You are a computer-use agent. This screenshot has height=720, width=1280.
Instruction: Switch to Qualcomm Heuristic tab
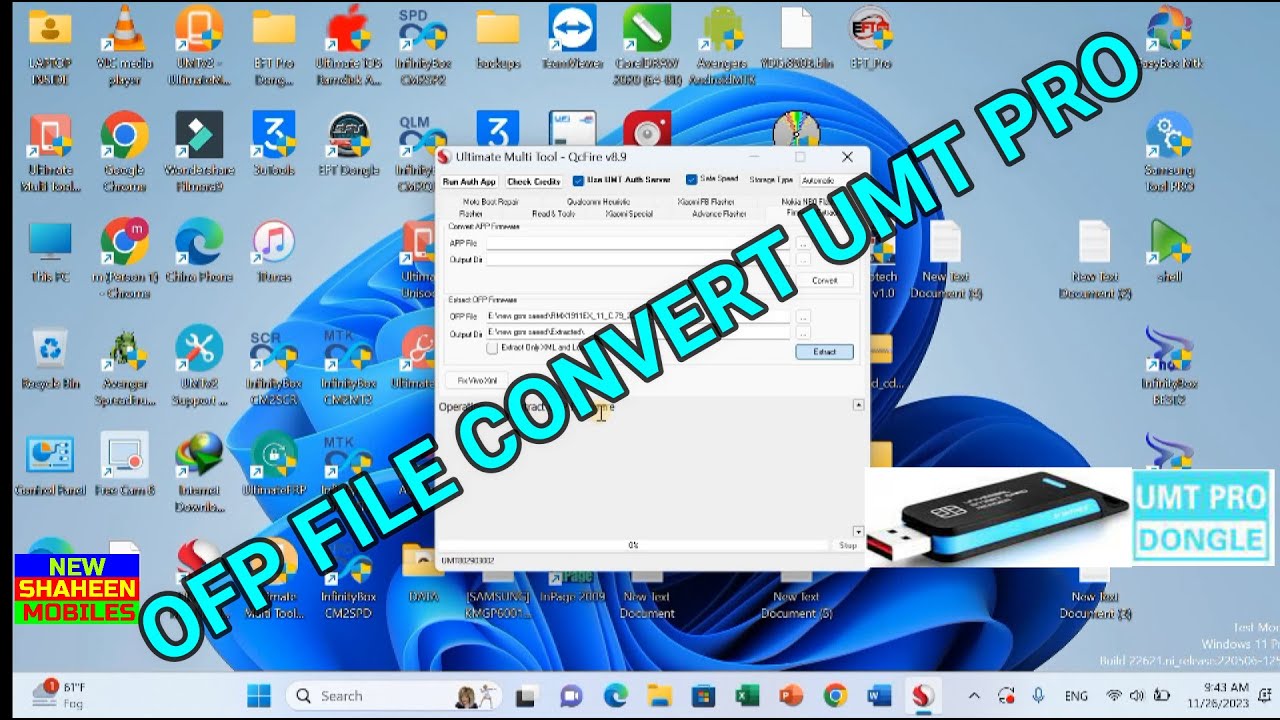[598, 202]
